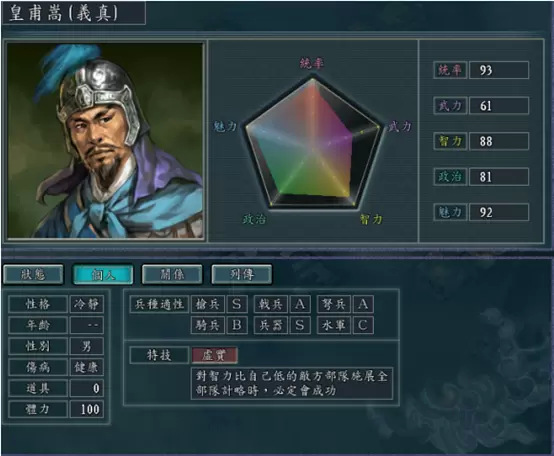The image size is (554, 456).
Task: Click the 智力 stat label
Action: 450,141
